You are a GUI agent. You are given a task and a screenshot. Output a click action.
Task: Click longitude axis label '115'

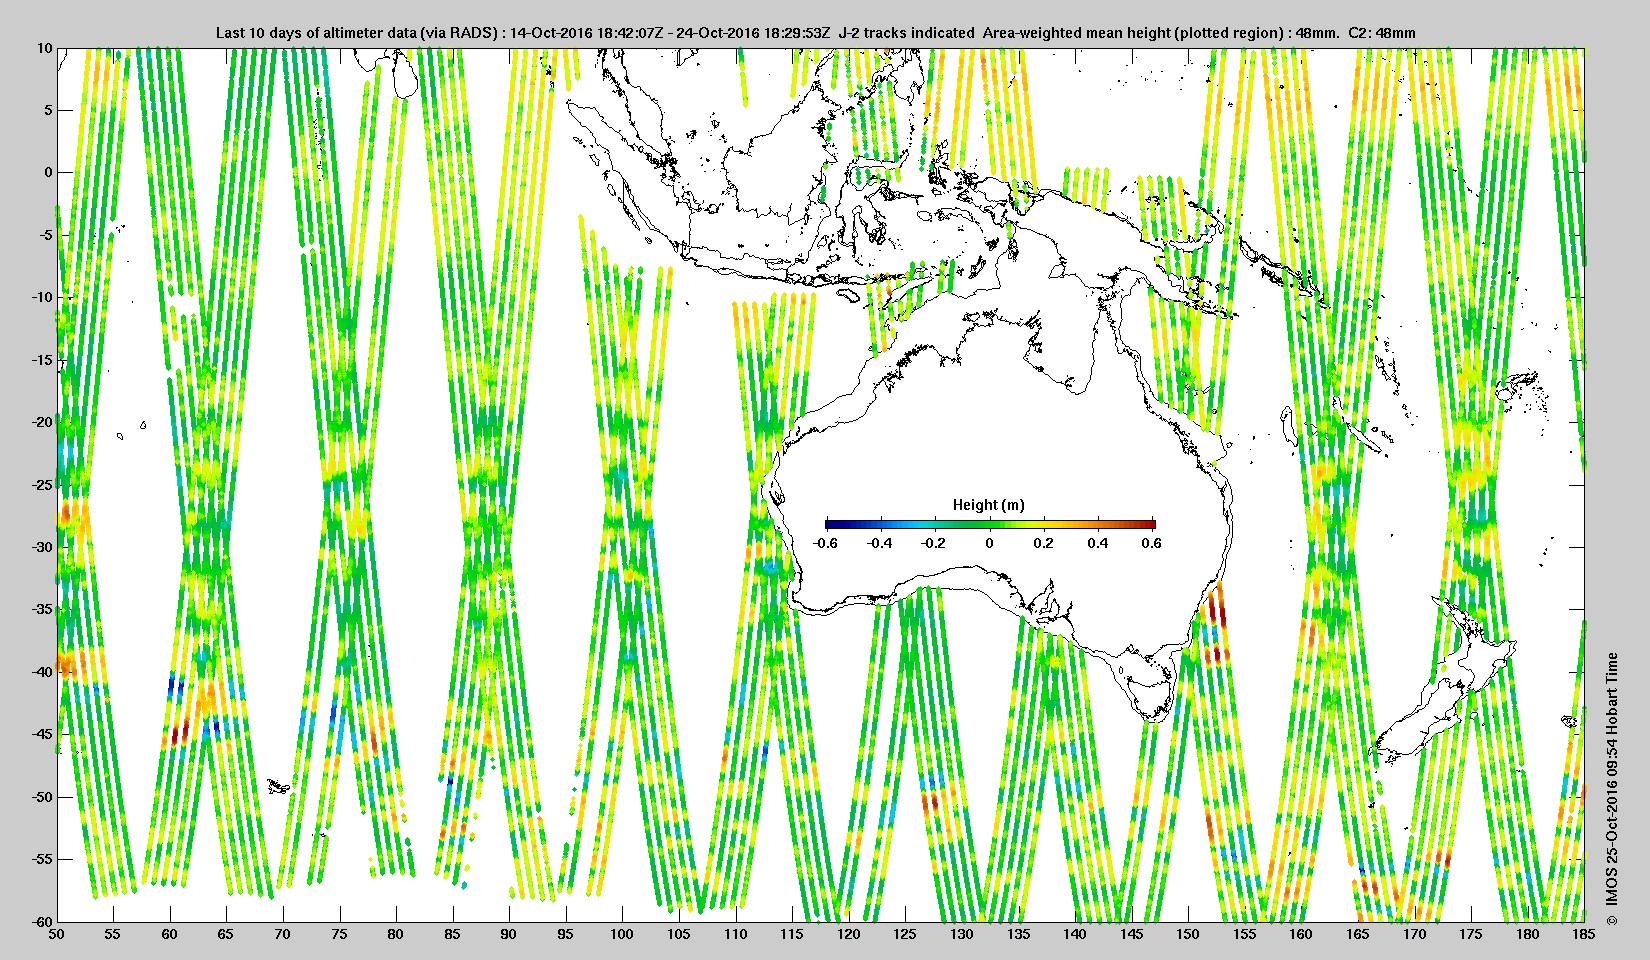[x=792, y=934]
